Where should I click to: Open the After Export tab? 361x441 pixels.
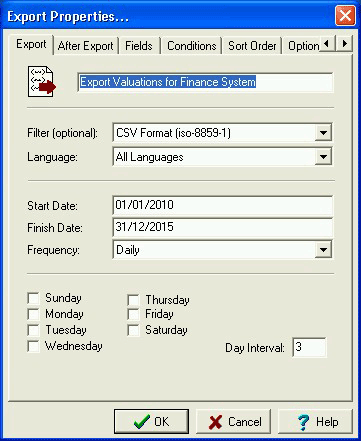(86, 46)
